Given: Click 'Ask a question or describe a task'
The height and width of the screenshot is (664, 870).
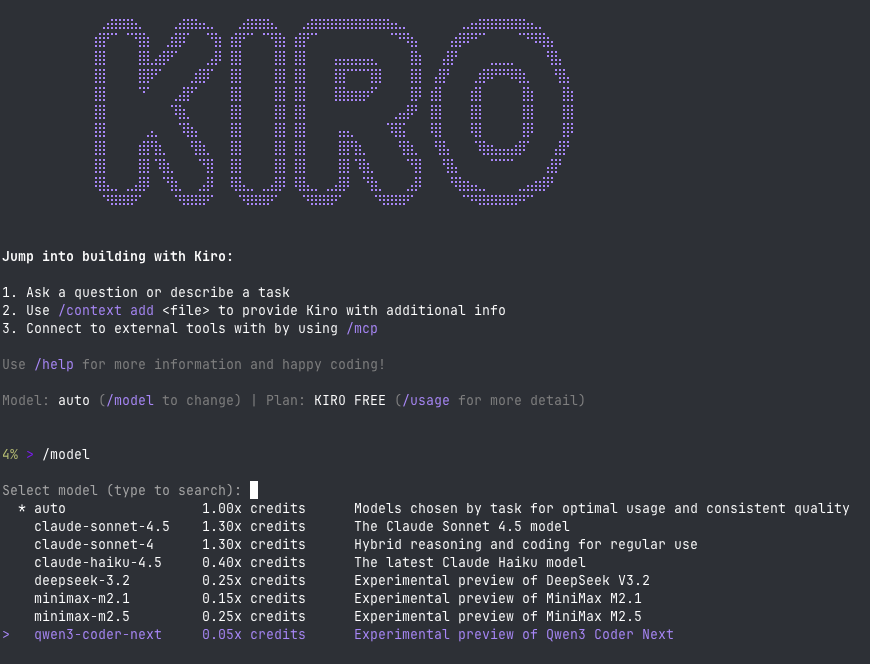Looking at the screenshot, I should pyautogui.click(x=158, y=292).
